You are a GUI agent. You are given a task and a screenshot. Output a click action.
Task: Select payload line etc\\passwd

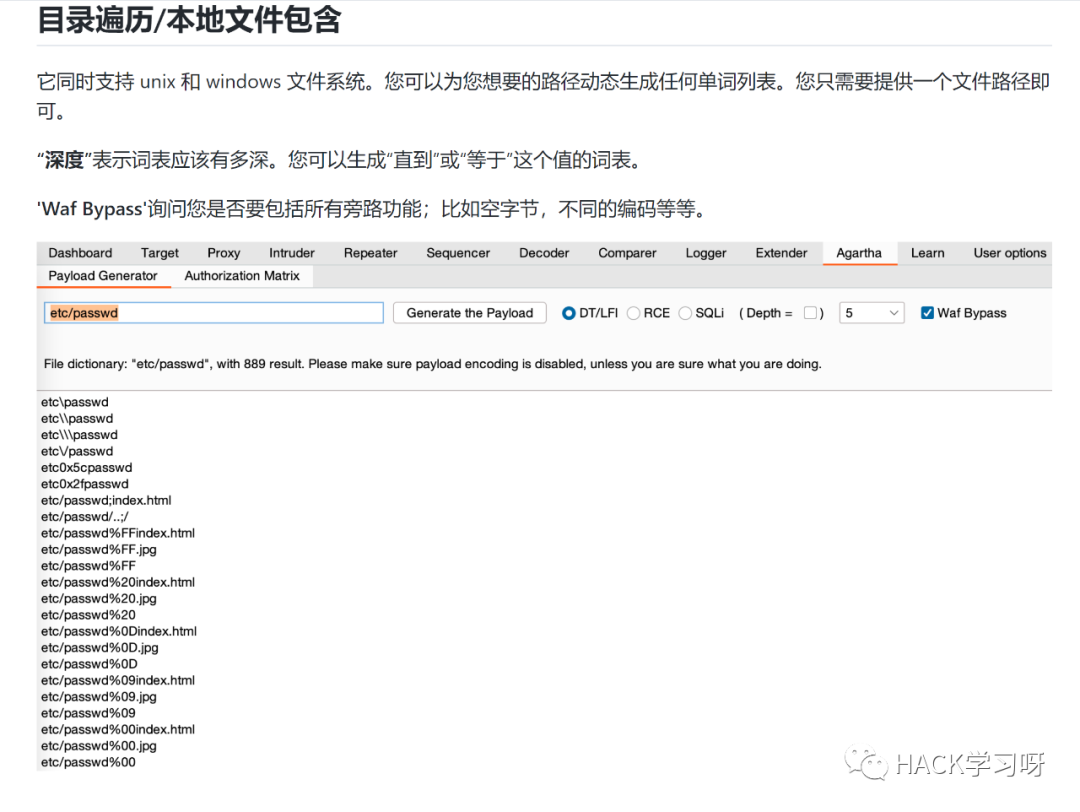[x=76, y=419]
